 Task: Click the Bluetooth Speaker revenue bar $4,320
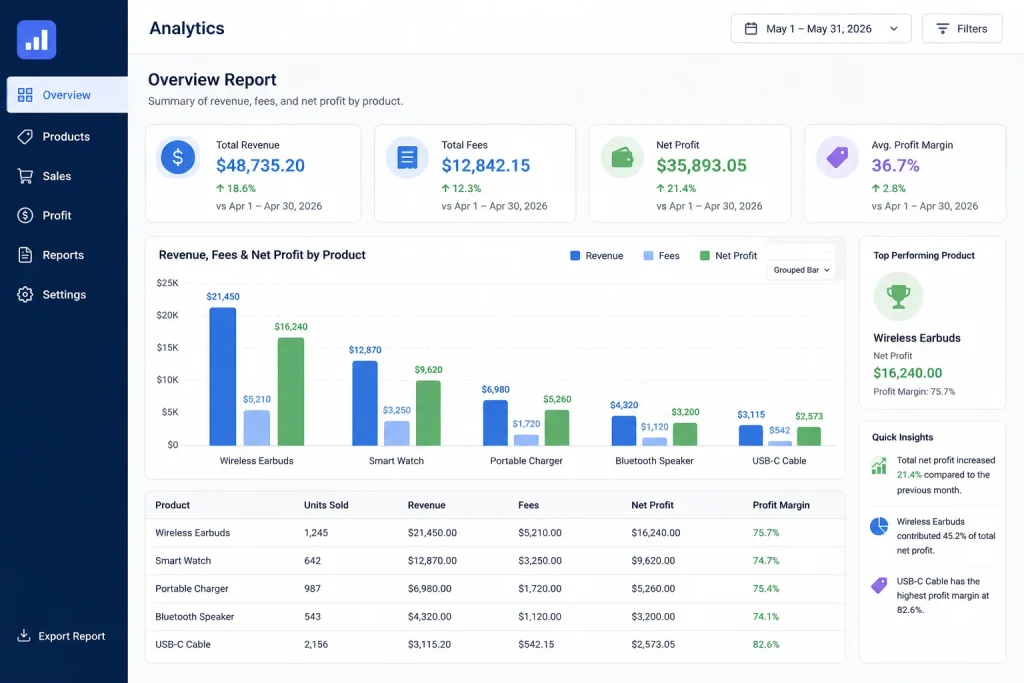pos(624,431)
